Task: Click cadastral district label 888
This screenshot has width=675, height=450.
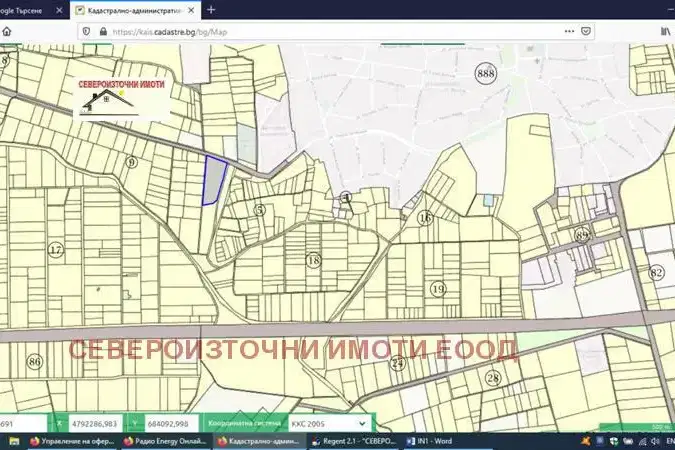Action: (486, 74)
